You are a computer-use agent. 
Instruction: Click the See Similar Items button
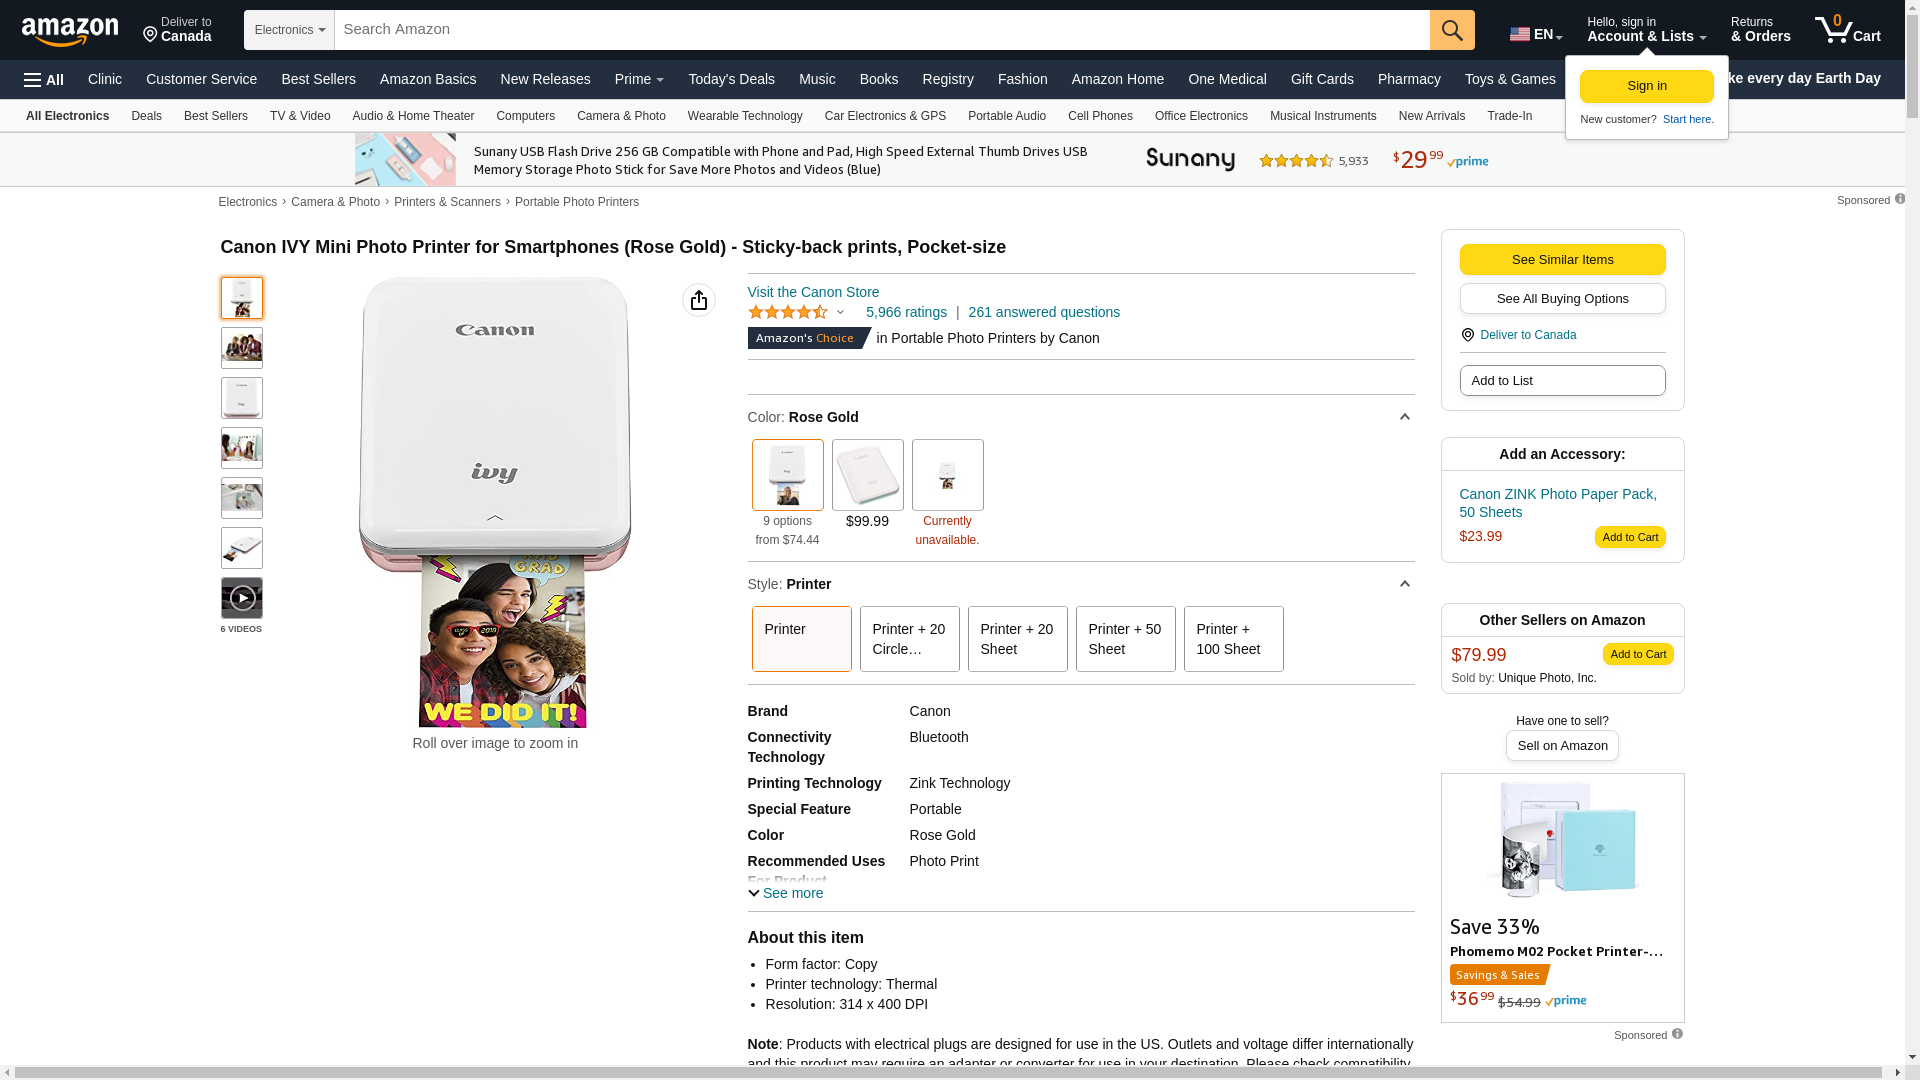click(1562, 260)
